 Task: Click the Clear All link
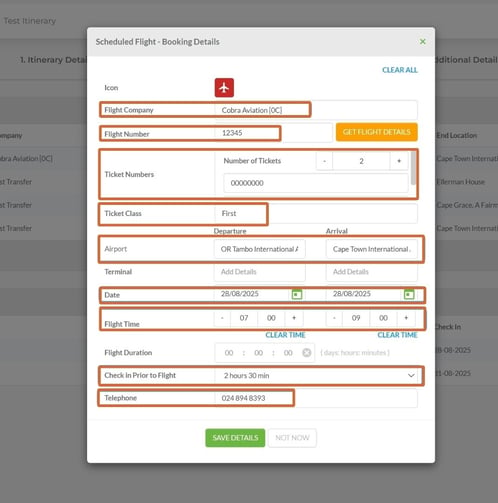coord(400,70)
